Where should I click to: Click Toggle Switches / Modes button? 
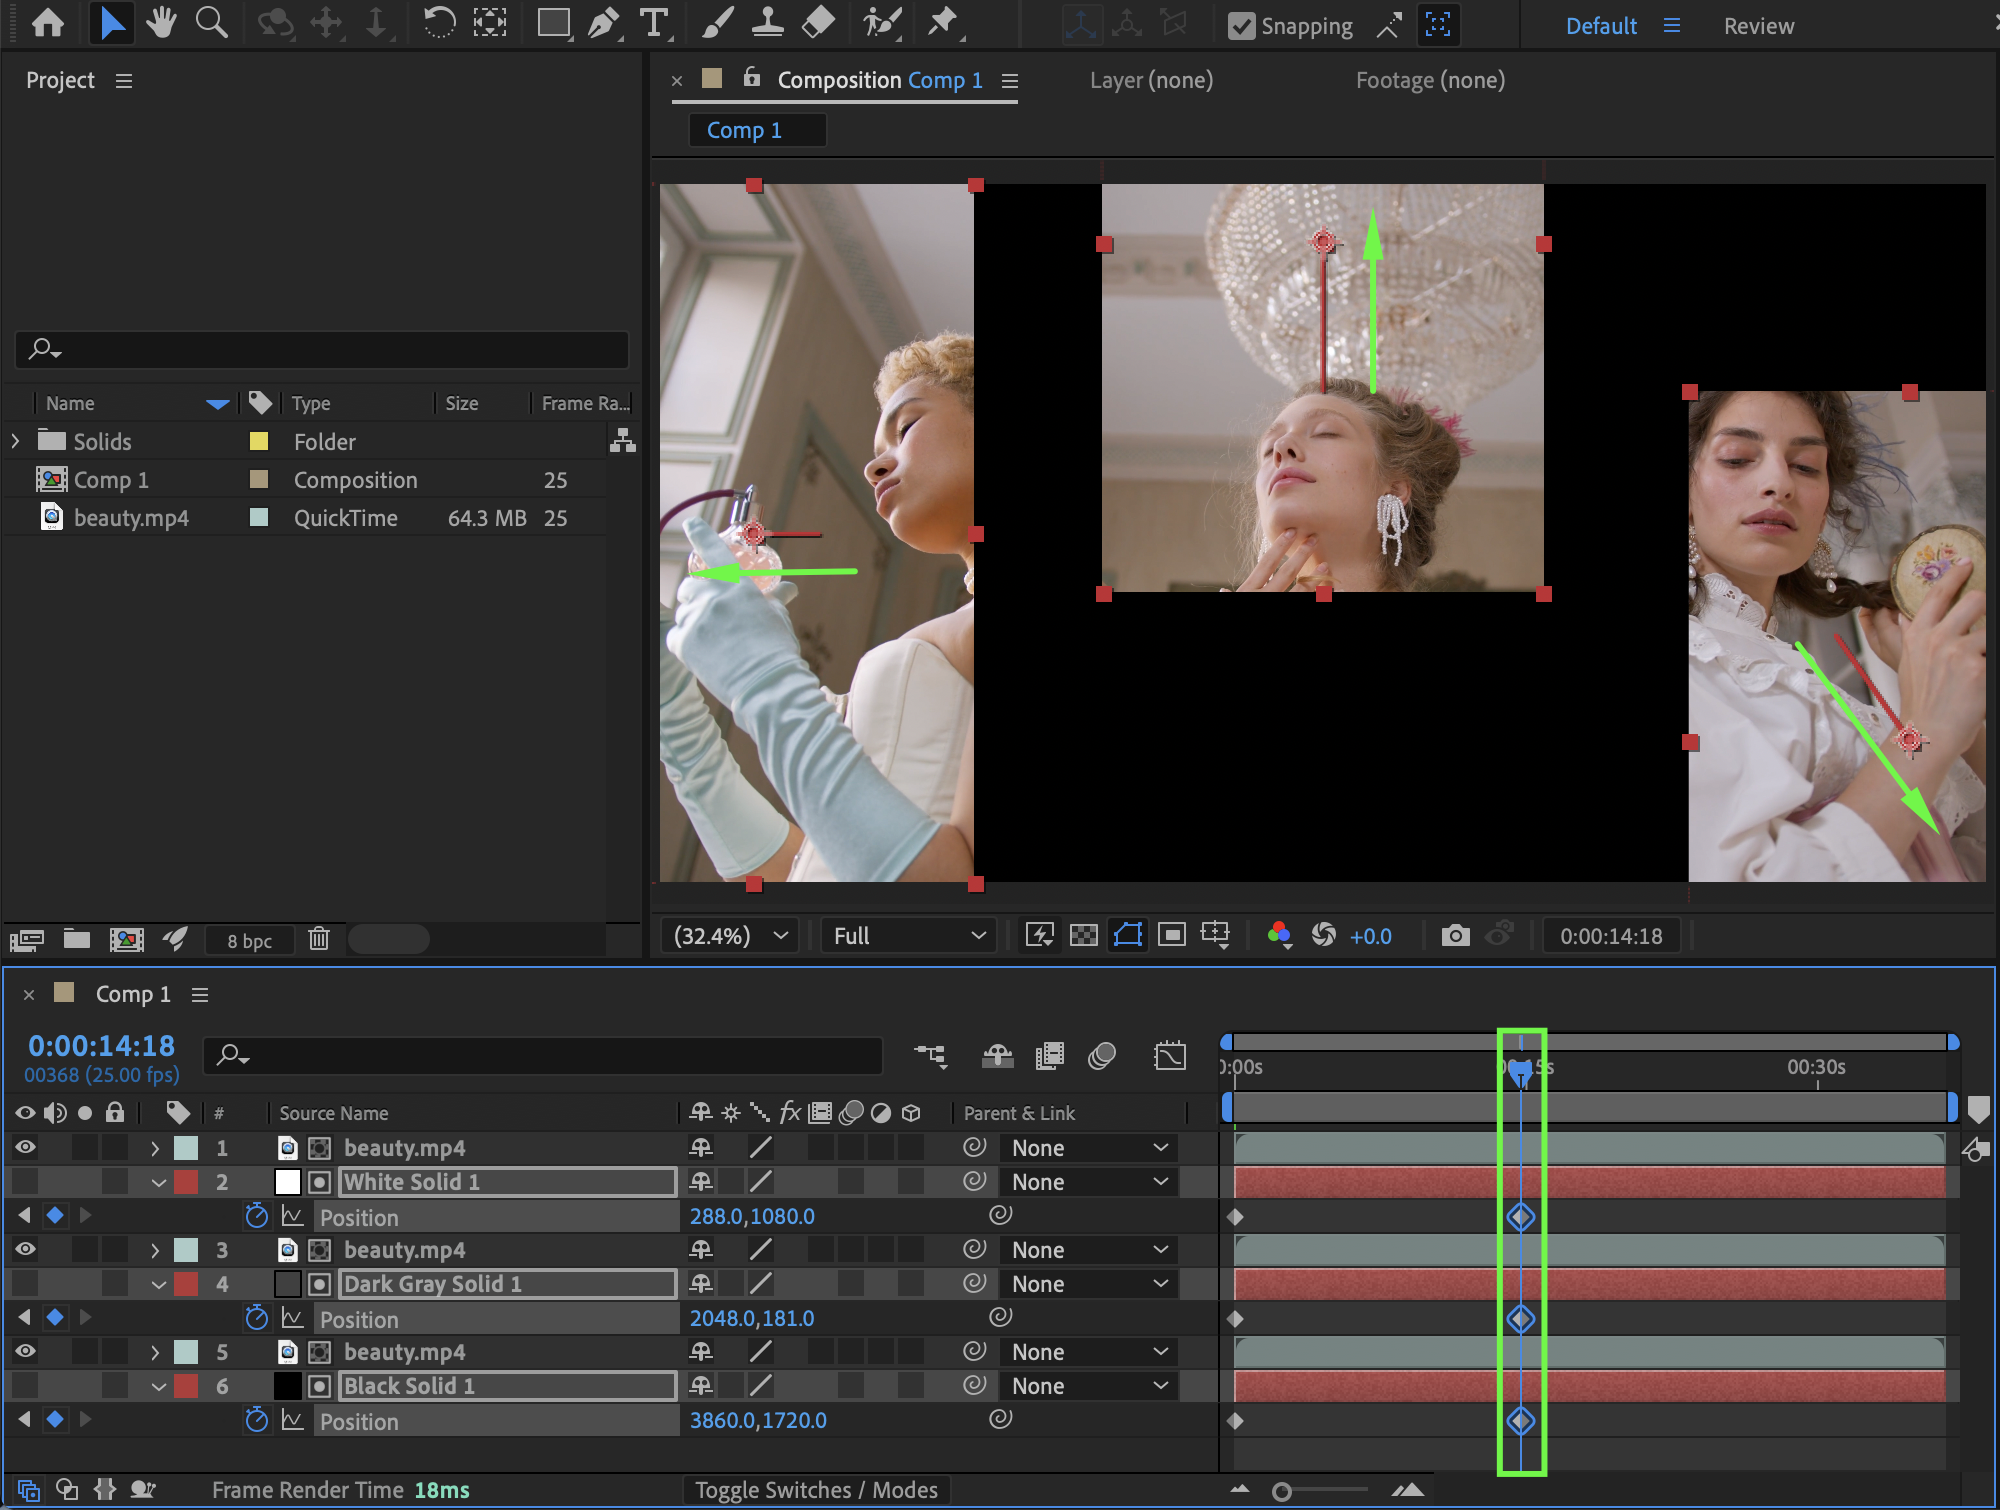816,1490
